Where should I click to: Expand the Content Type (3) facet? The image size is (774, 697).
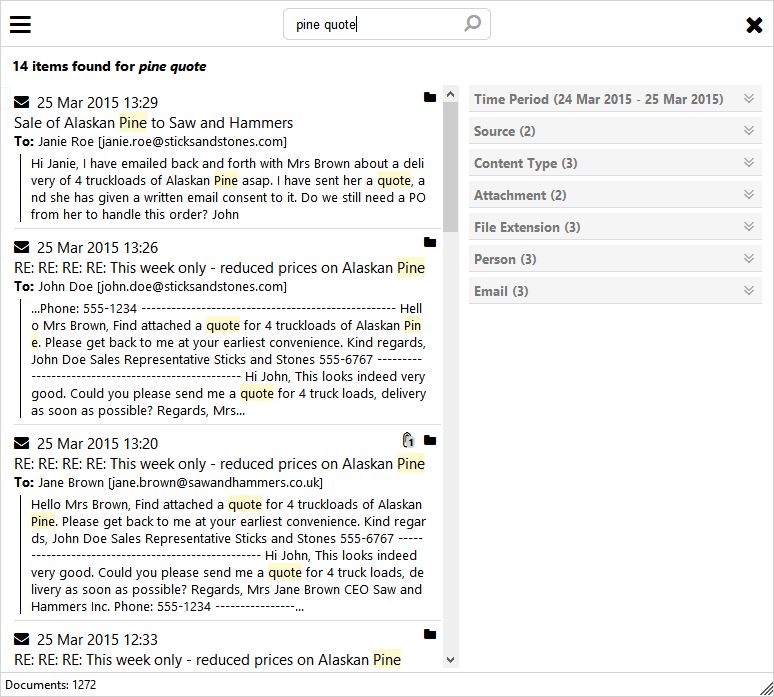615,163
